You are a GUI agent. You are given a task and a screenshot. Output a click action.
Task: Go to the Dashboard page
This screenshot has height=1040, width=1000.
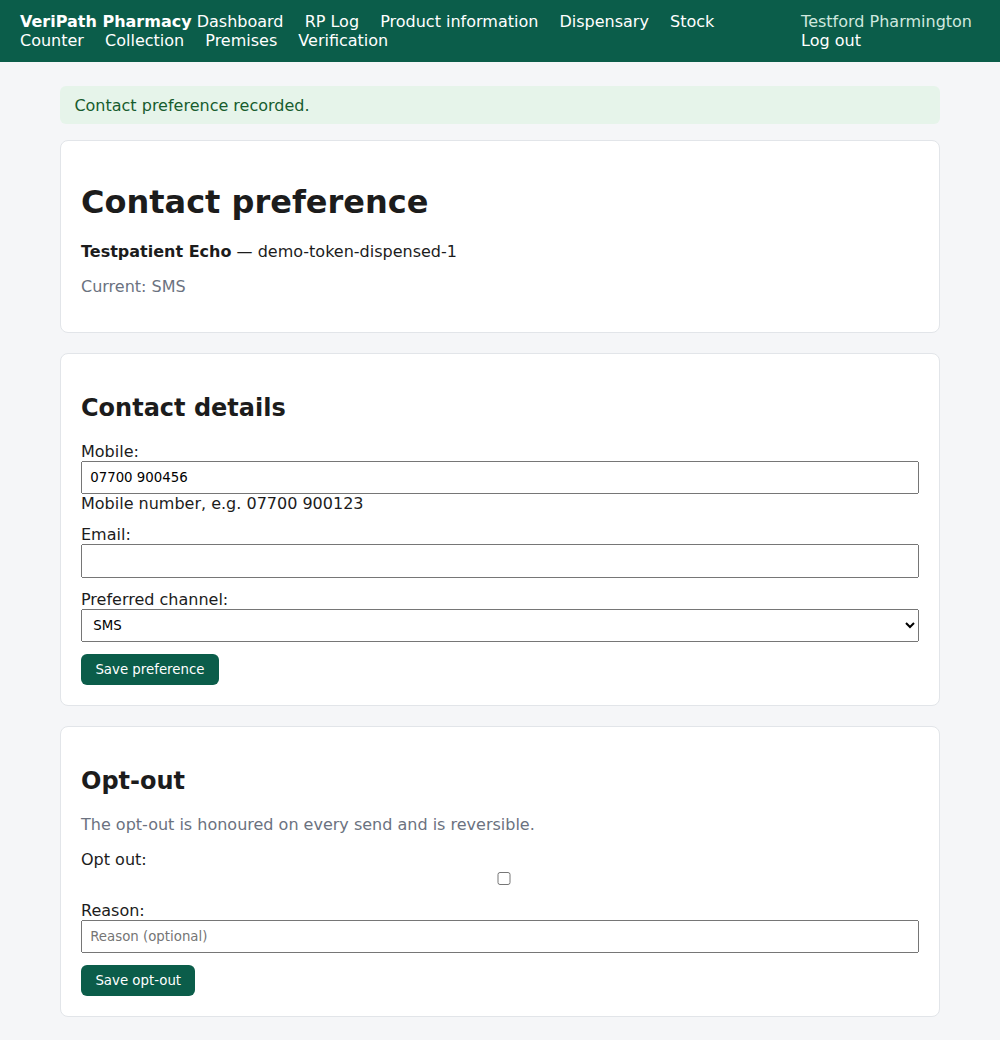[x=240, y=21]
